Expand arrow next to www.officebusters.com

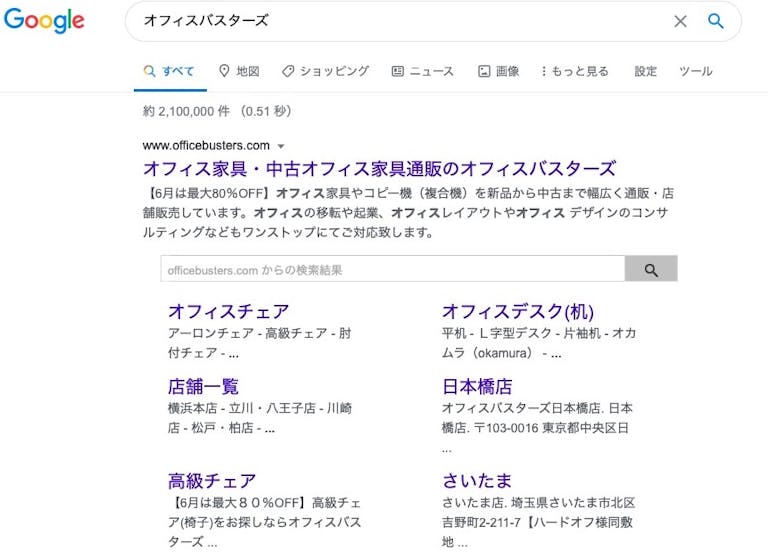(281, 146)
